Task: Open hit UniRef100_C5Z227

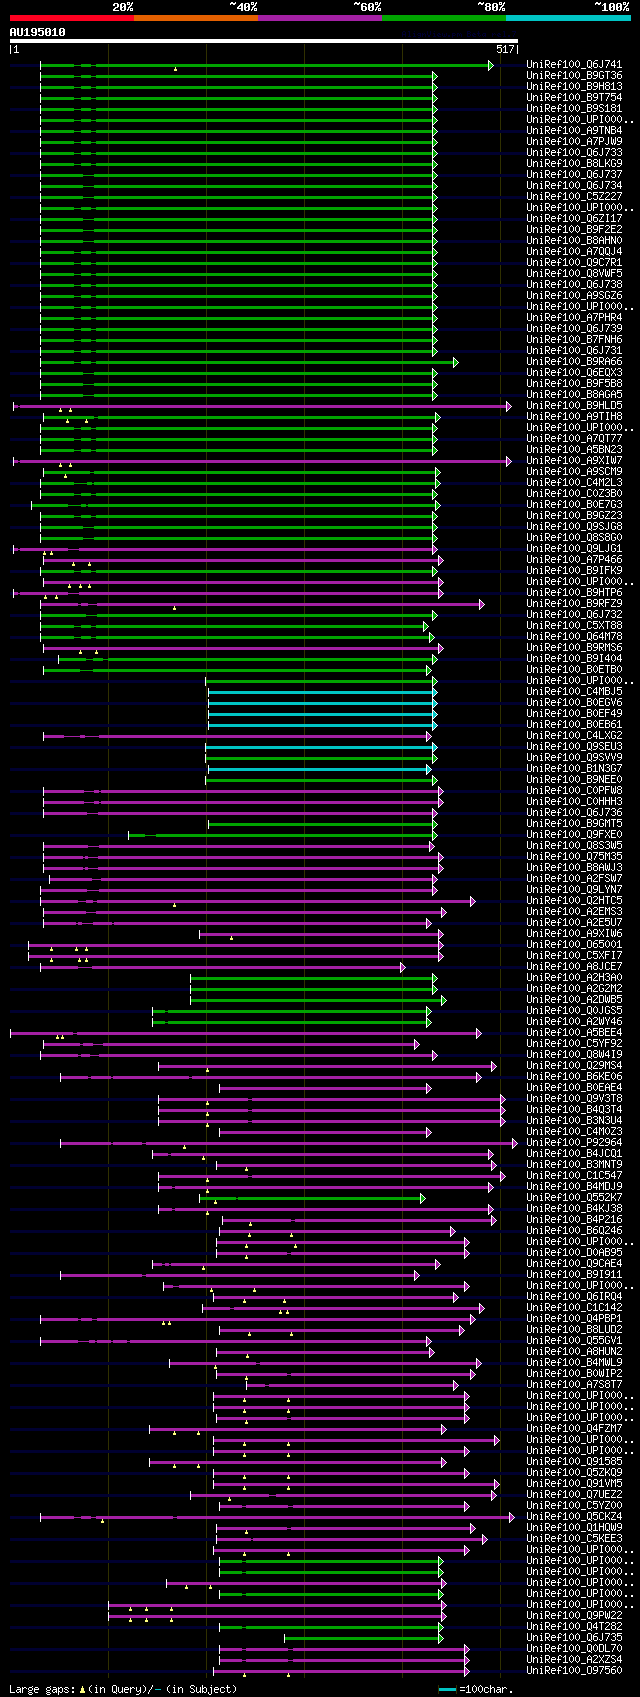Action: (574, 197)
